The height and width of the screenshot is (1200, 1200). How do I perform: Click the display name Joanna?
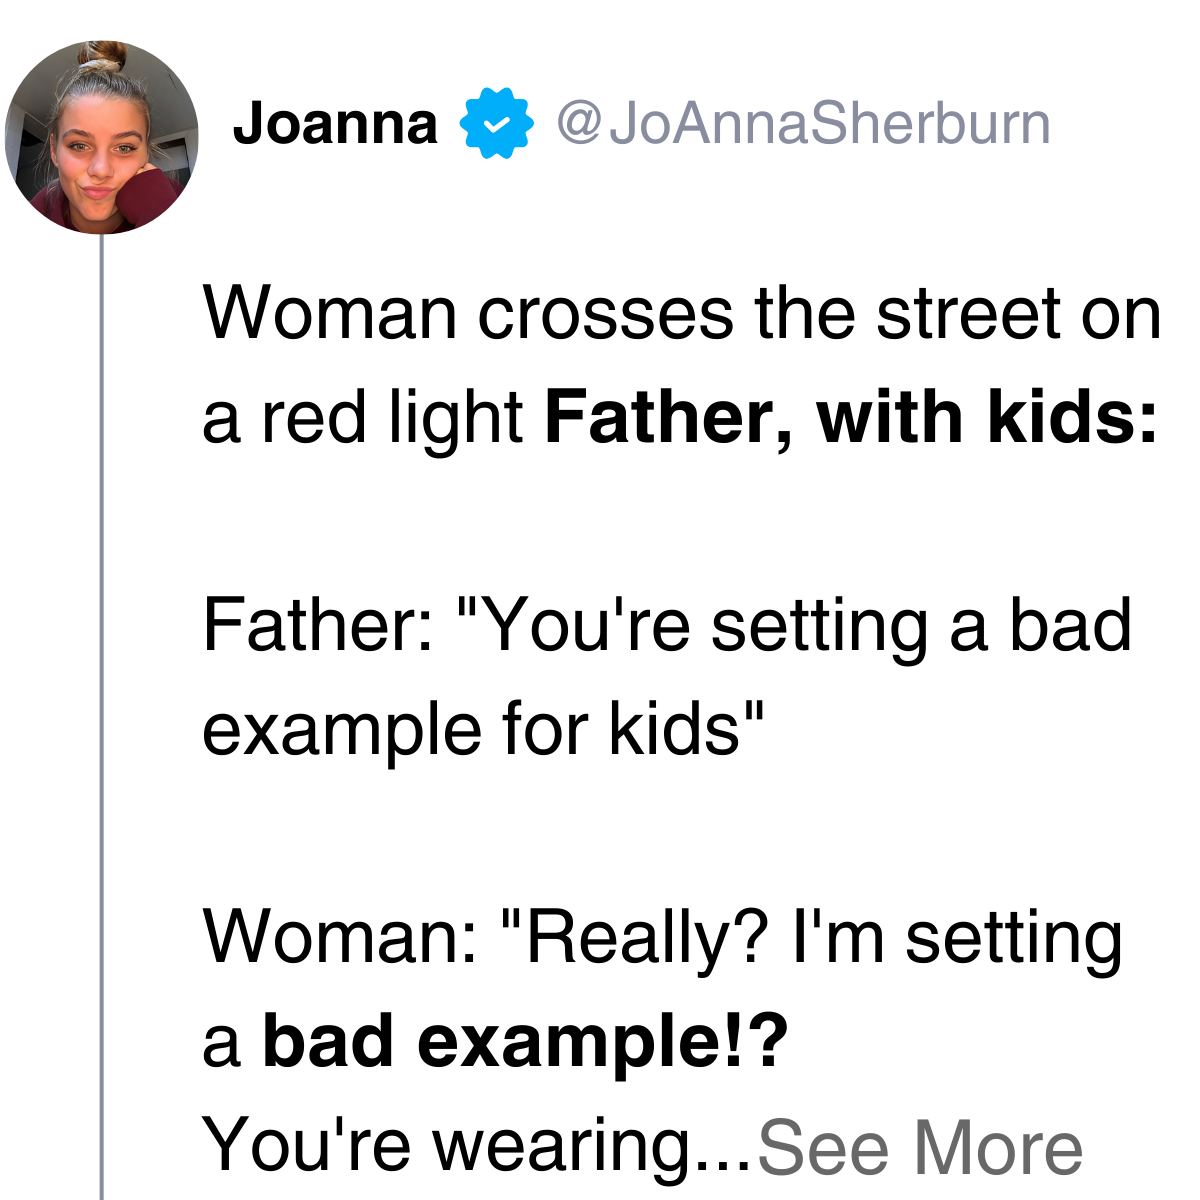pyautogui.click(x=335, y=123)
